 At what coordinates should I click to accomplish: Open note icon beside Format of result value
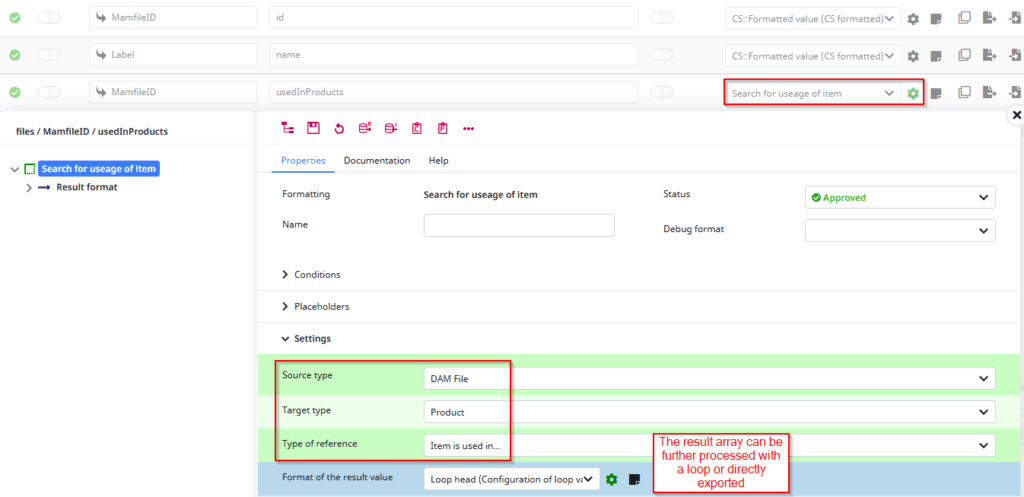pyautogui.click(x=633, y=479)
